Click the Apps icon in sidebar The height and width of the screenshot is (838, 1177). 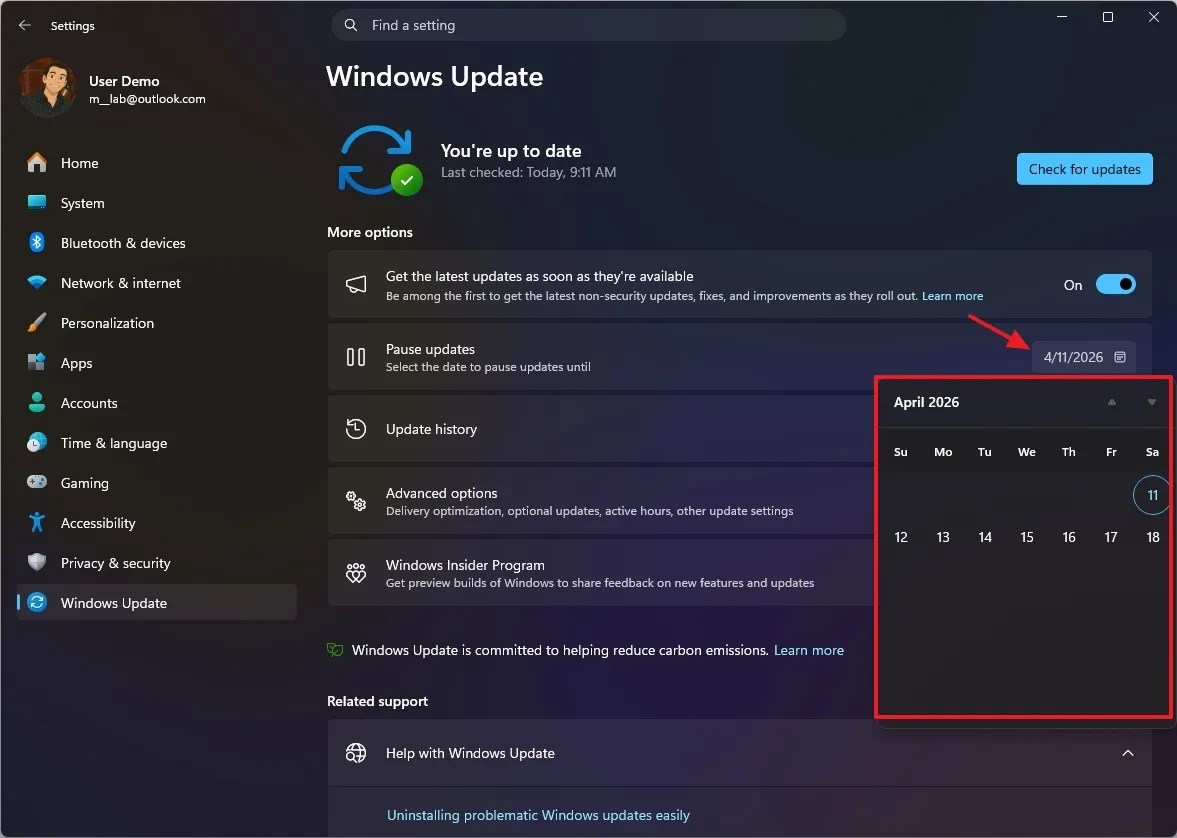click(x=37, y=363)
